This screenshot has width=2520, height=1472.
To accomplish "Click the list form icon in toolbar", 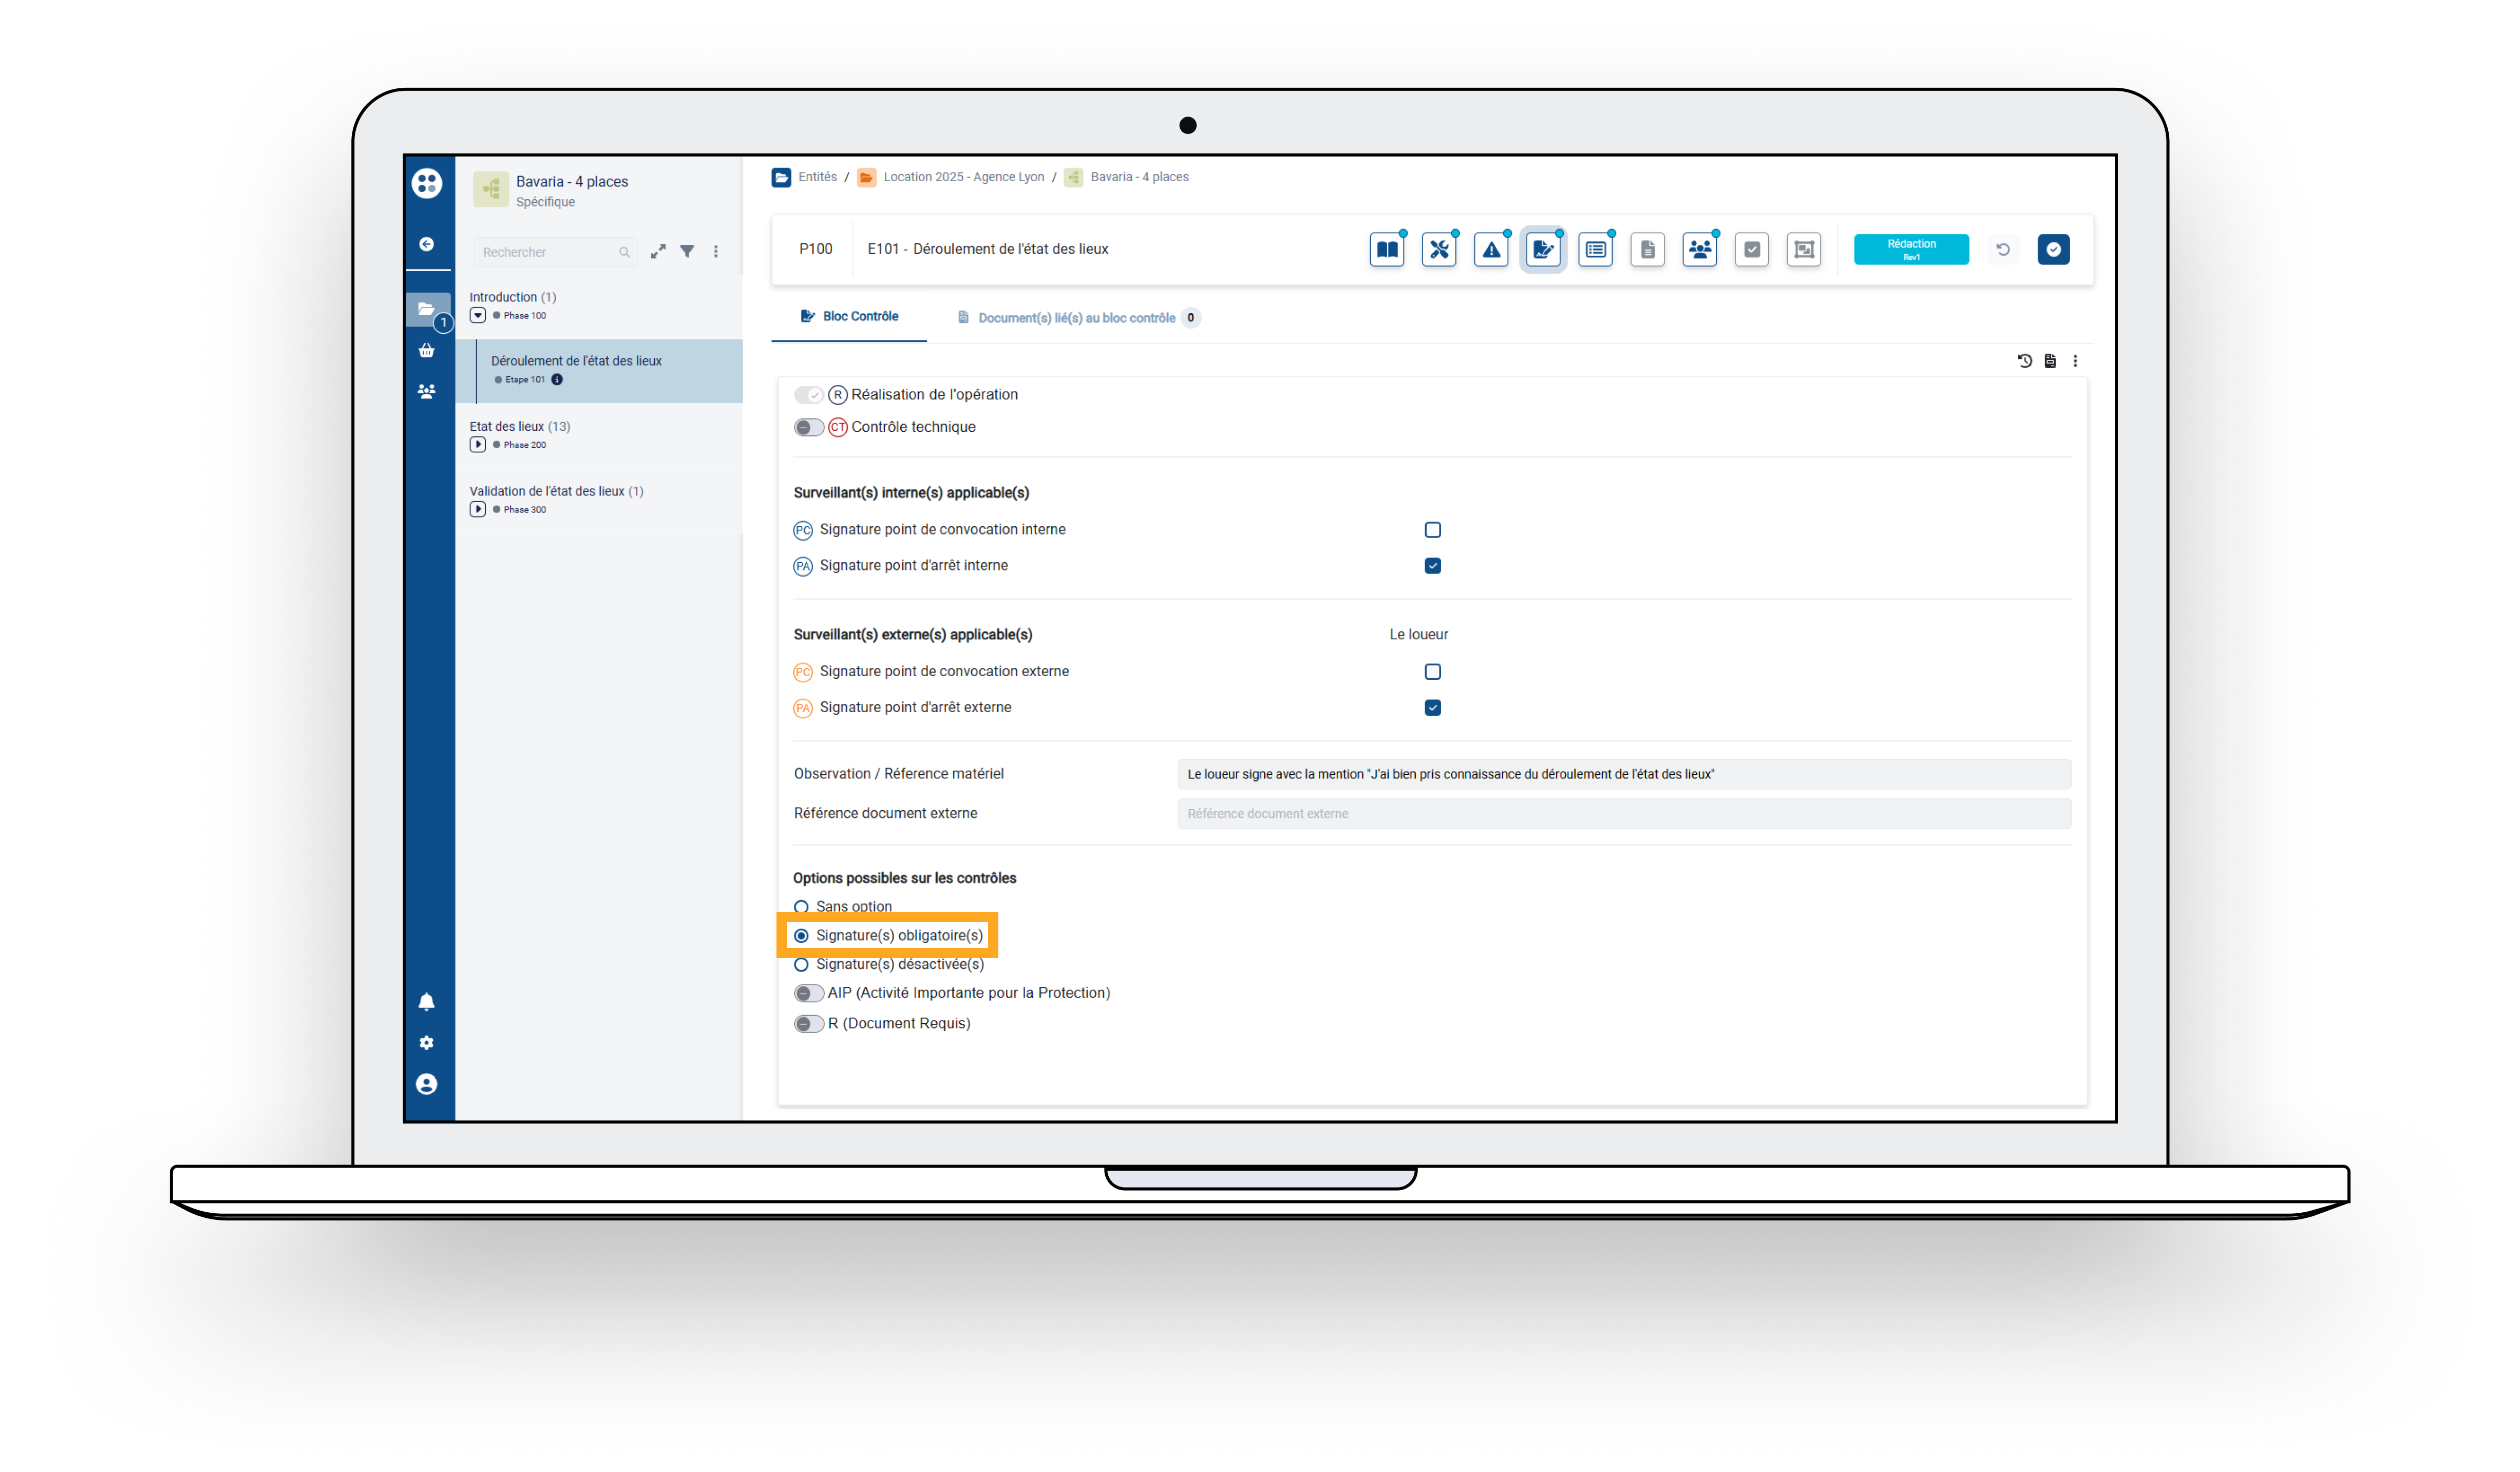I will pyautogui.click(x=1595, y=250).
